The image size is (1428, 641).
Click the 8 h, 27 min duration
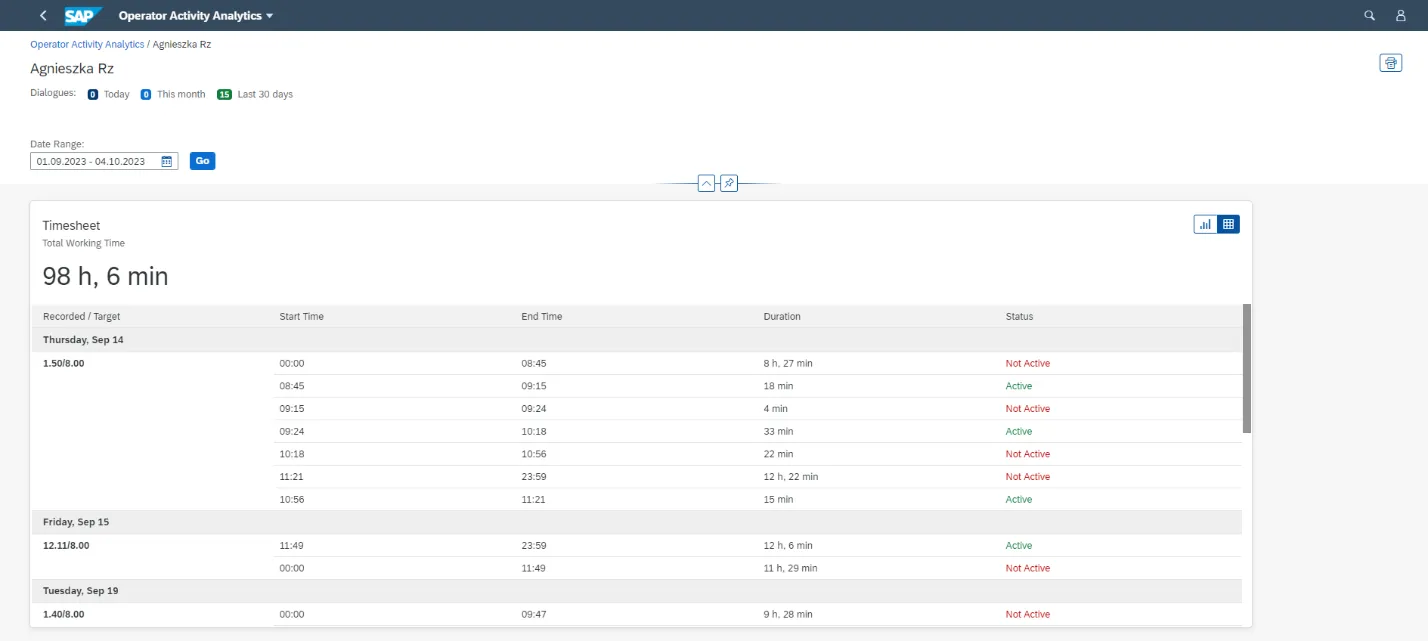click(x=788, y=364)
